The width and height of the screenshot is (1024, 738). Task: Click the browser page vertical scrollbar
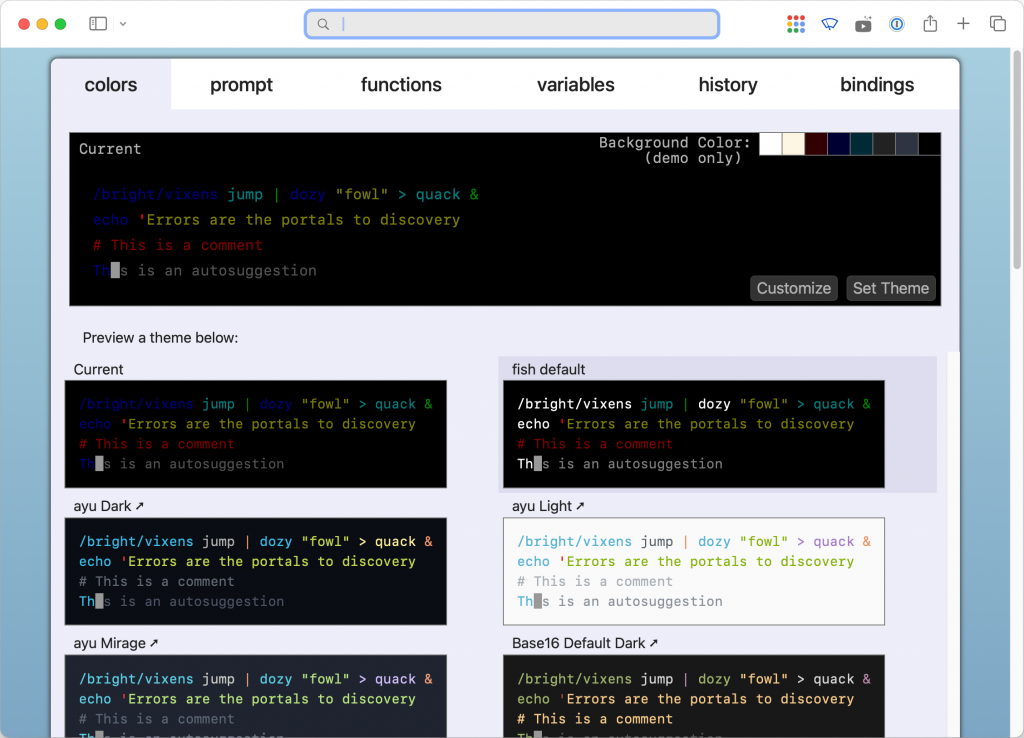click(x=1017, y=160)
